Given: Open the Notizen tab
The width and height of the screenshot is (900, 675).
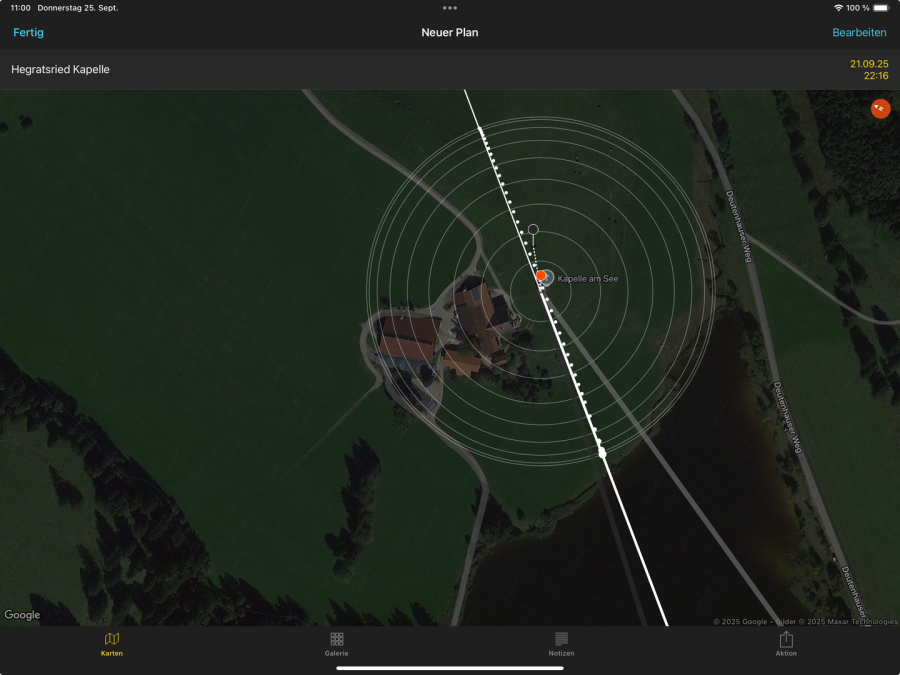Looking at the screenshot, I should click(x=561, y=643).
